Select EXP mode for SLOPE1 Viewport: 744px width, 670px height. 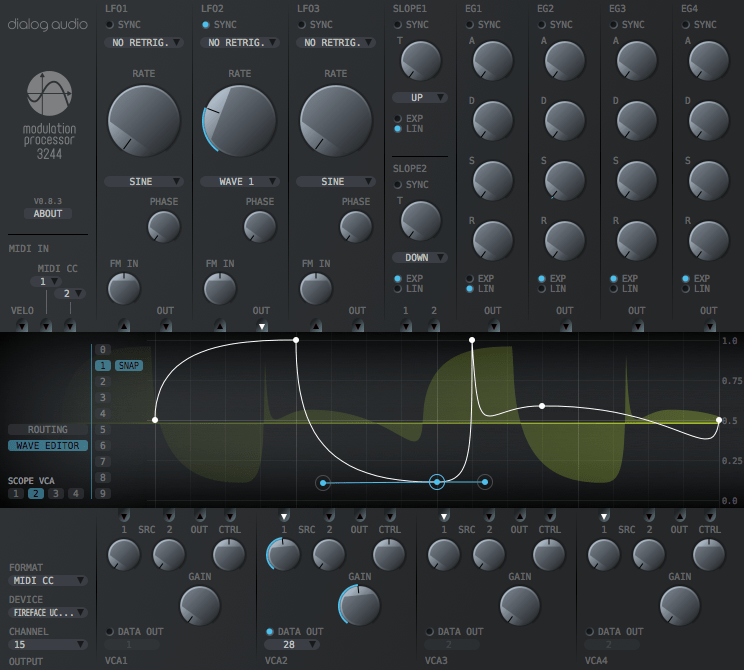coord(398,118)
